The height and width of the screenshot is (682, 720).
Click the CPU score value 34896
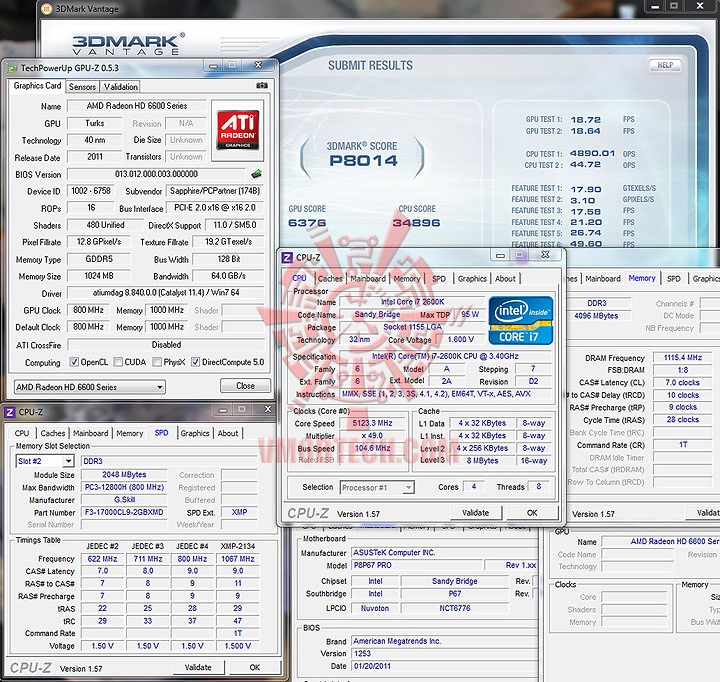(416, 223)
